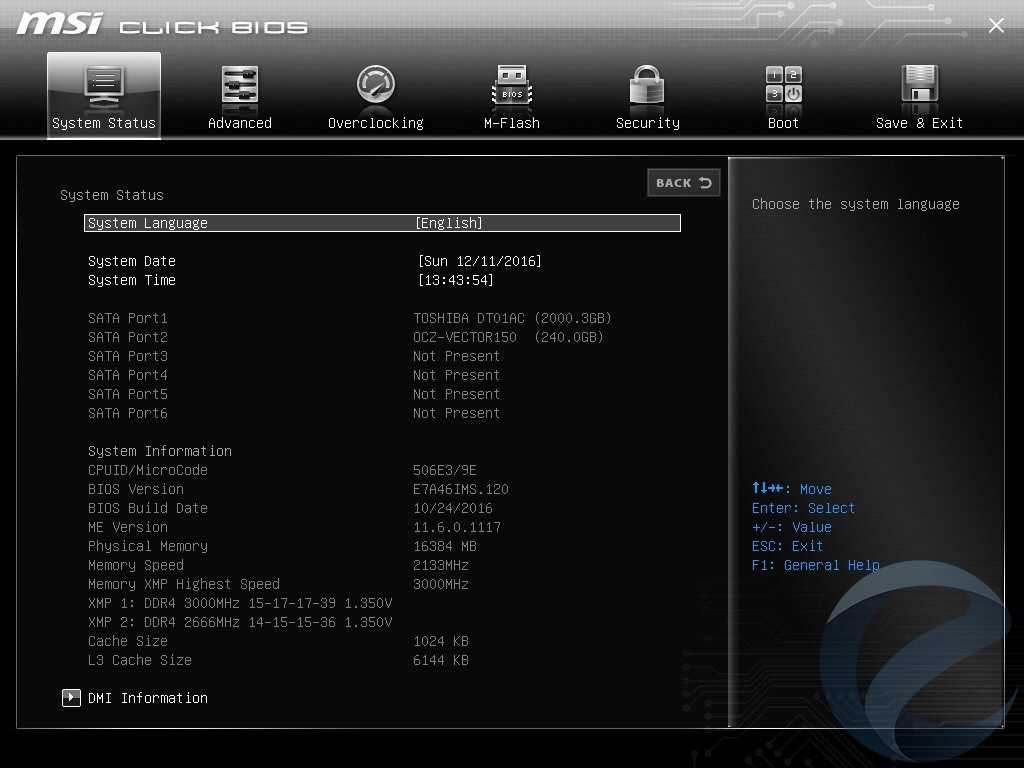Image resolution: width=1024 pixels, height=768 pixels.
Task: Click the MSI Click BIOS logo
Action: [162, 25]
